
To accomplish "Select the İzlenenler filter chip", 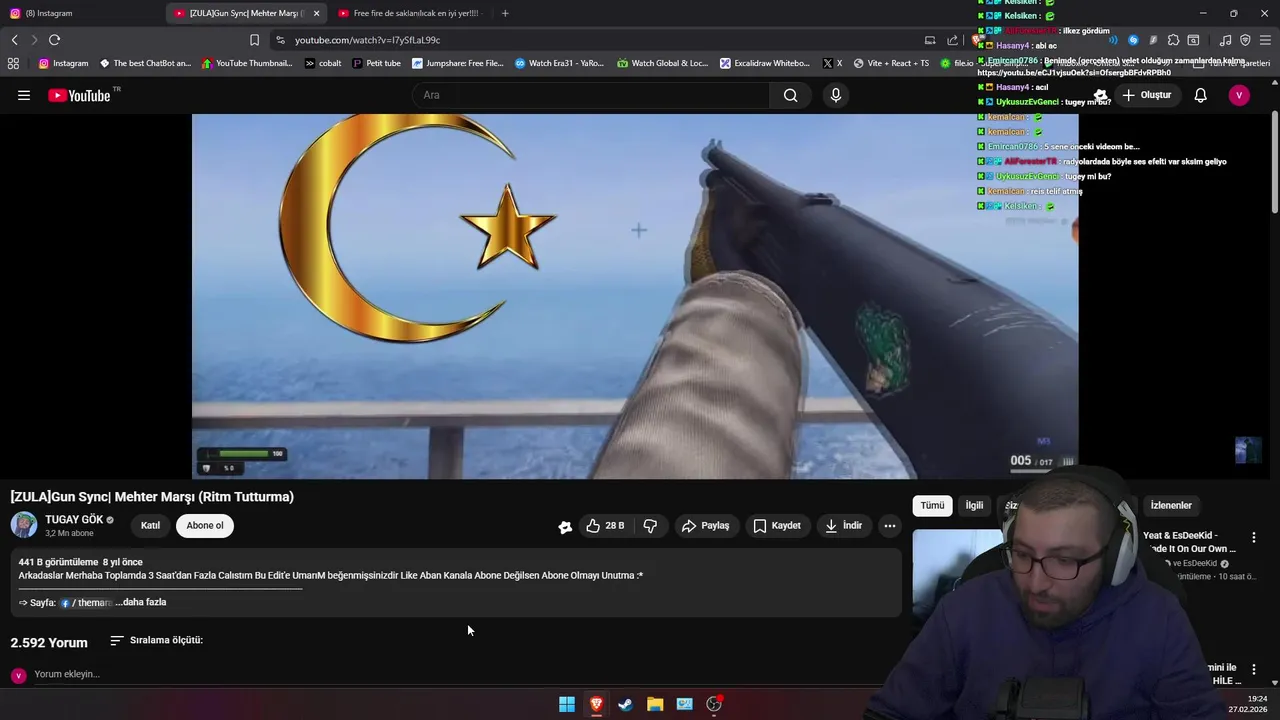I will tap(1171, 505).
